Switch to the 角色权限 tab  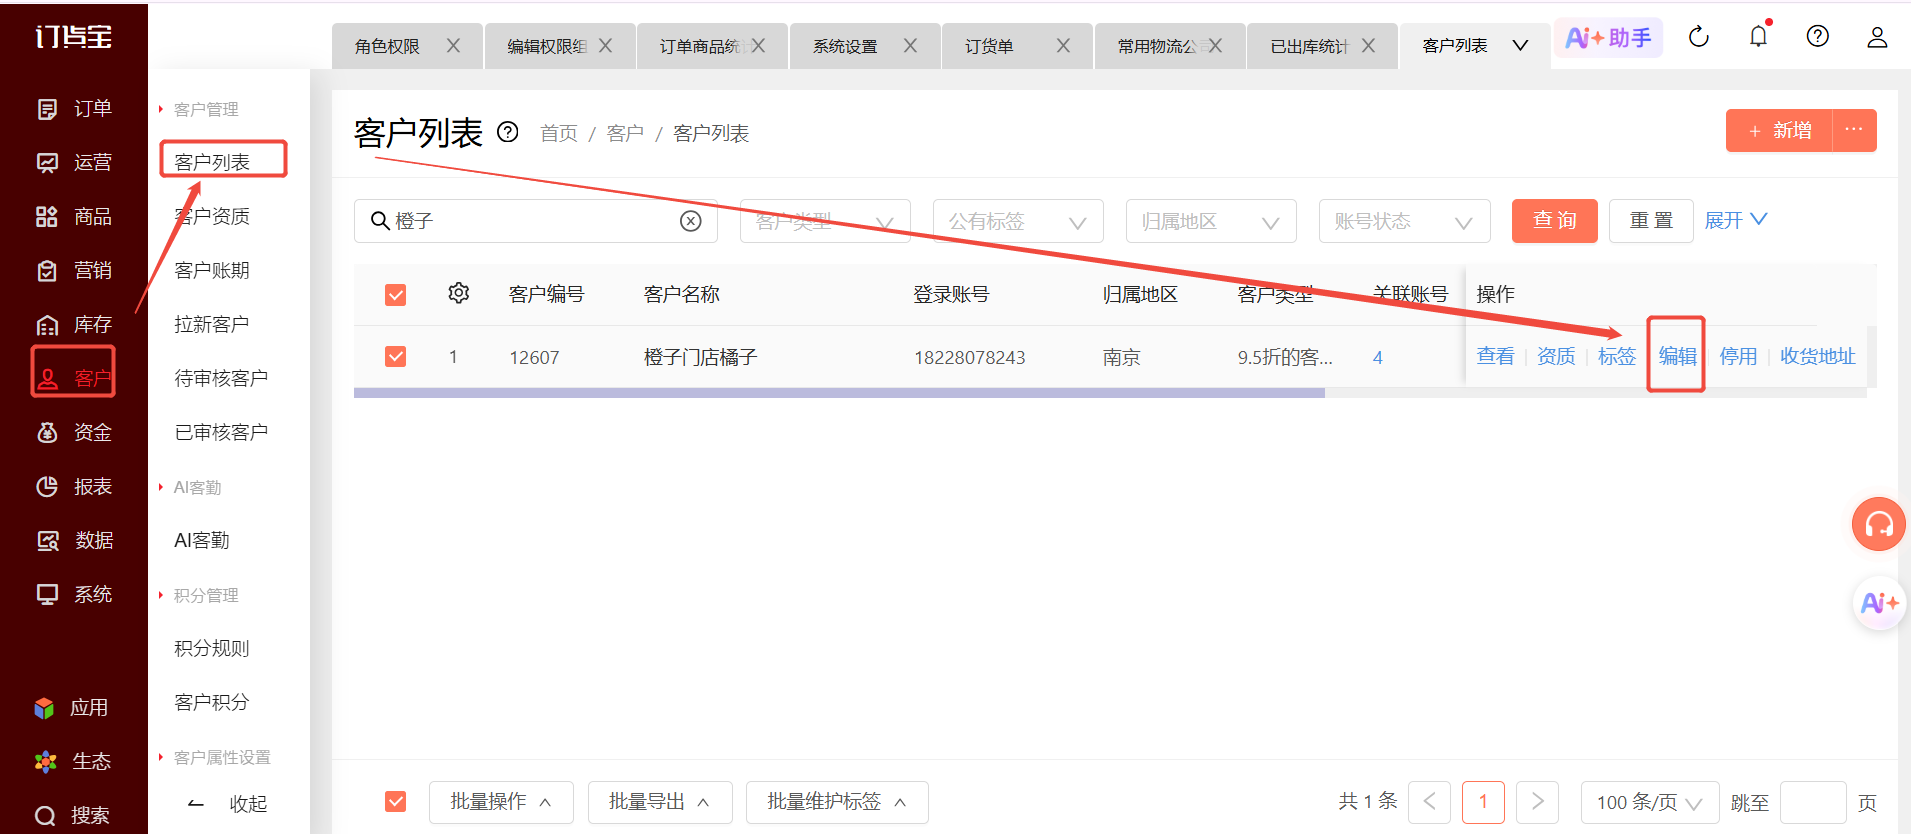pyautogui.click(x=388, y=46)
